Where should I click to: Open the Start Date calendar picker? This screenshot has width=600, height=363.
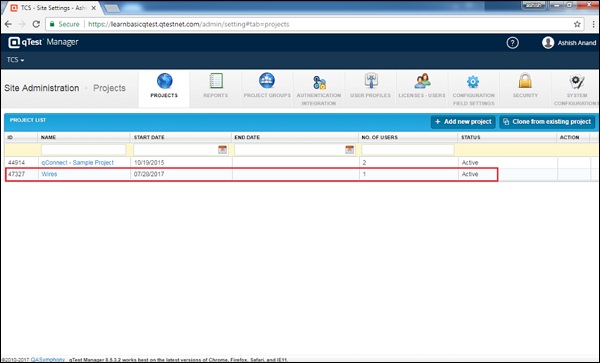[222, 150]
